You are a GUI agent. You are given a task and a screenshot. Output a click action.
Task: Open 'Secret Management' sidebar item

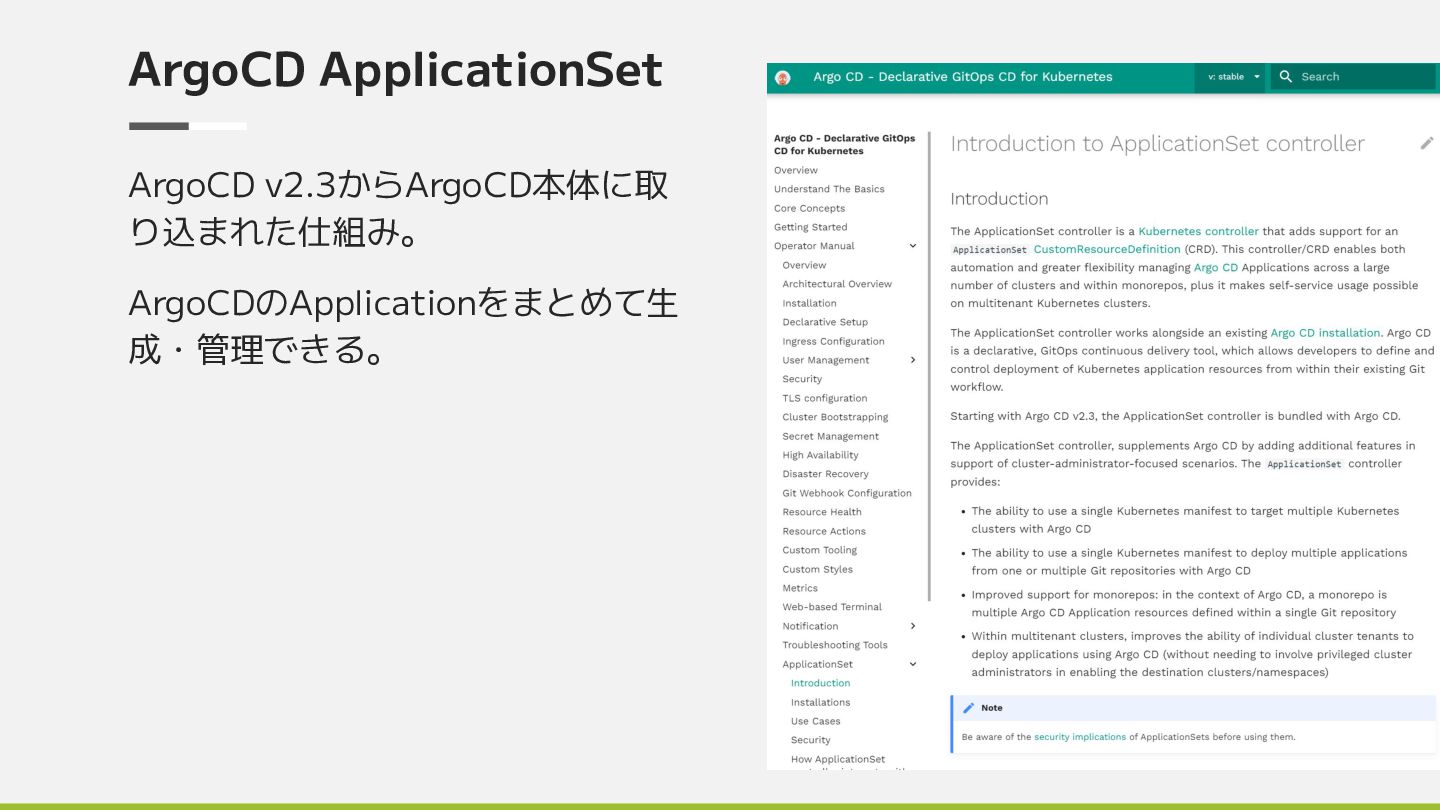[x=830, y=436]
